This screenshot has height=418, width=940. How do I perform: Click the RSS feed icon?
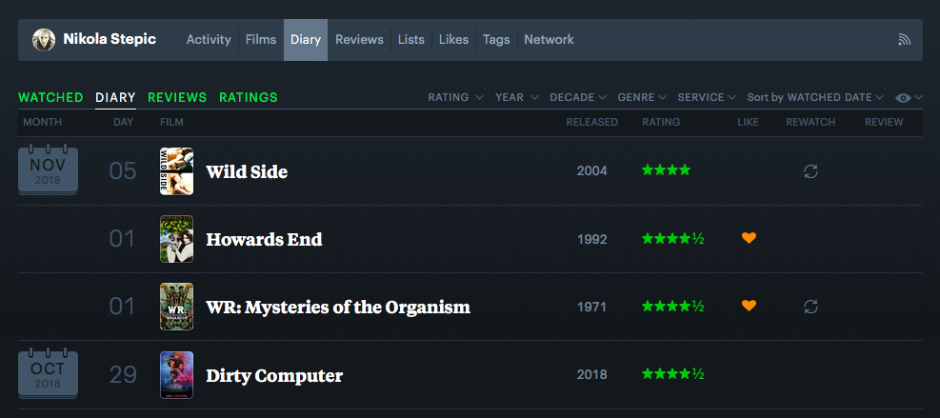click(904, 40)
